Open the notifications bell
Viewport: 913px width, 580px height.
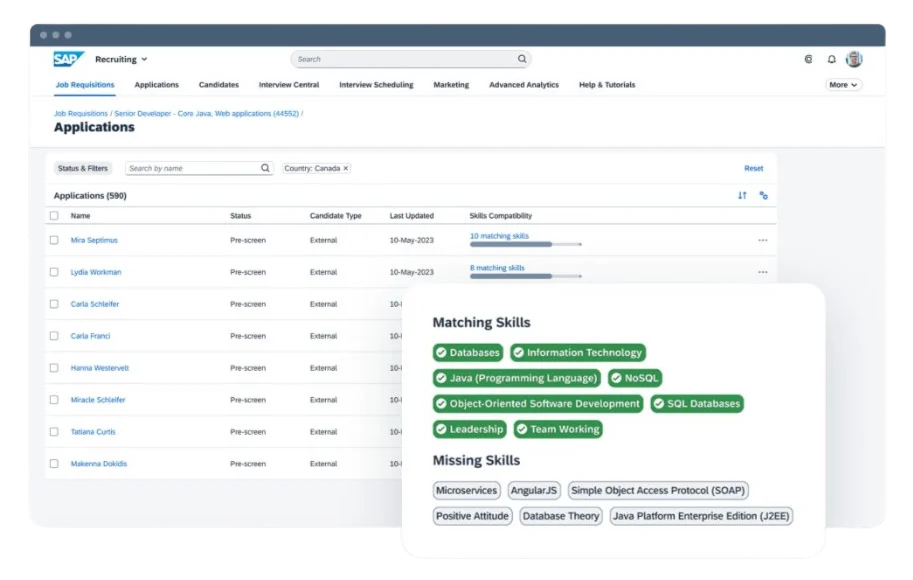[831, 59]
